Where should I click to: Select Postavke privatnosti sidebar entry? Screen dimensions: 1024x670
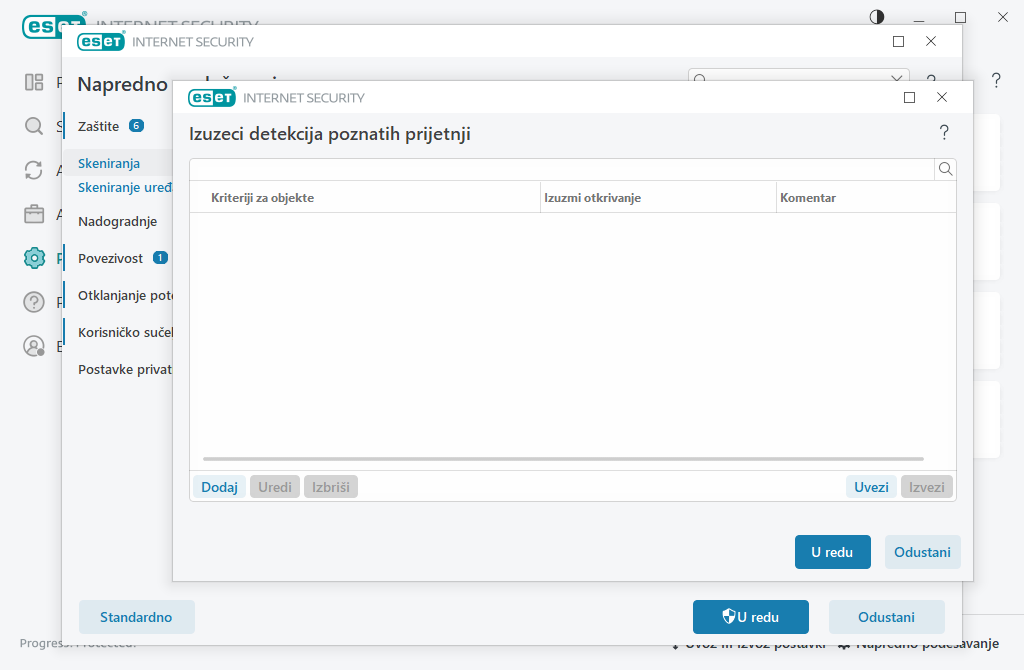click(x=125, y=370)
